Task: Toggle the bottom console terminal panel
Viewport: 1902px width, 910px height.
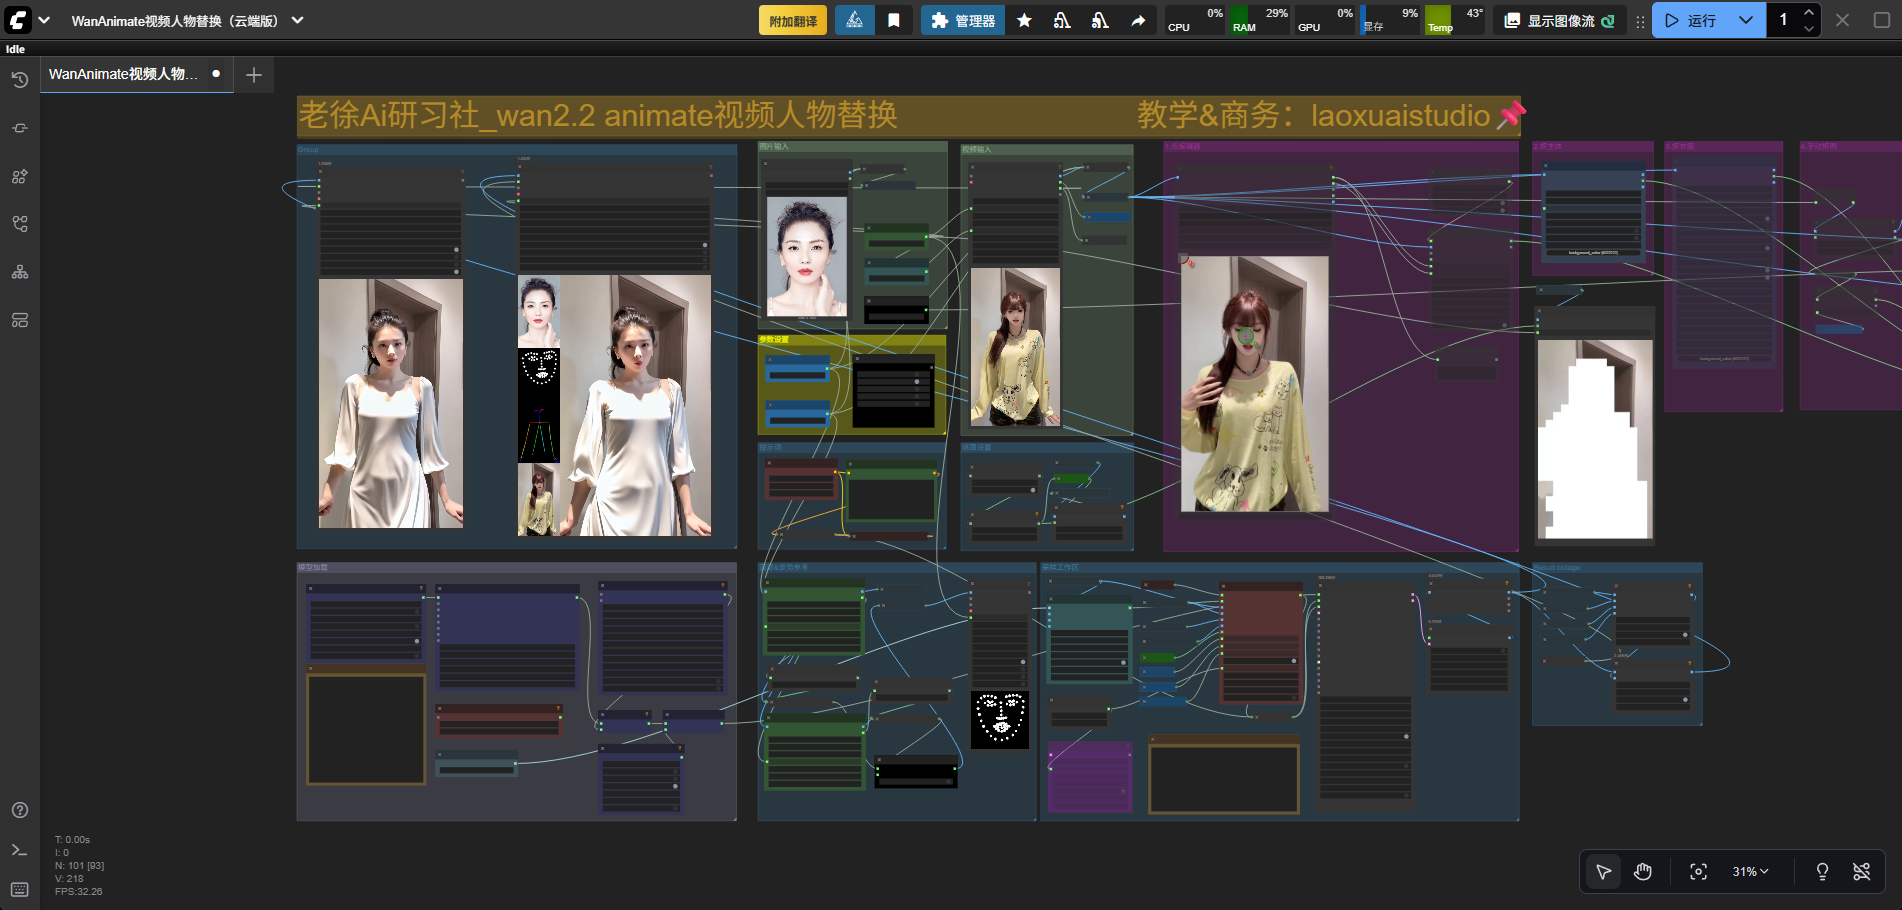Action: pyautogui.click(x=20, y=850)
